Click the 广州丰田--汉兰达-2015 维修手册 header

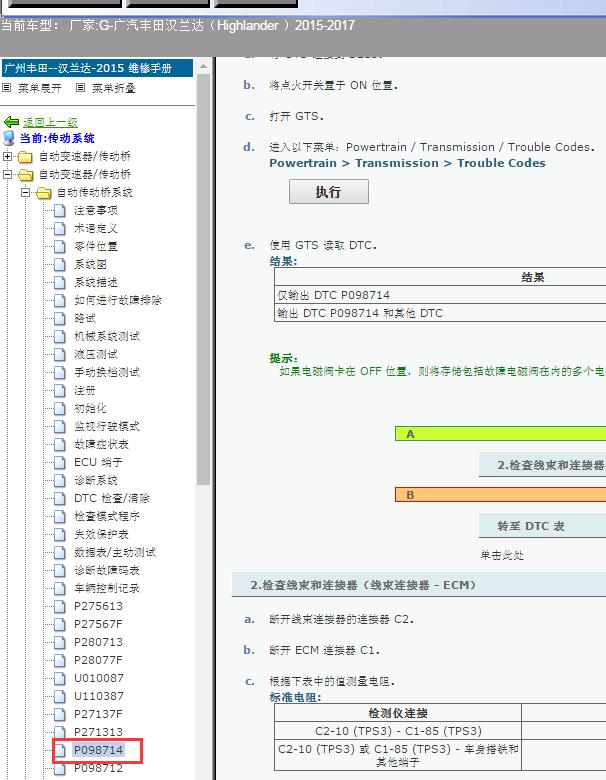[98, 68]
